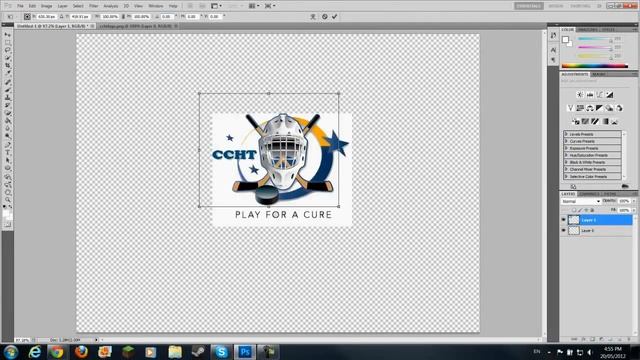The height and width of the screenshot is (360, 640).
Task: Cancel the transform in the options bar
Action: [x=324, y=17]
